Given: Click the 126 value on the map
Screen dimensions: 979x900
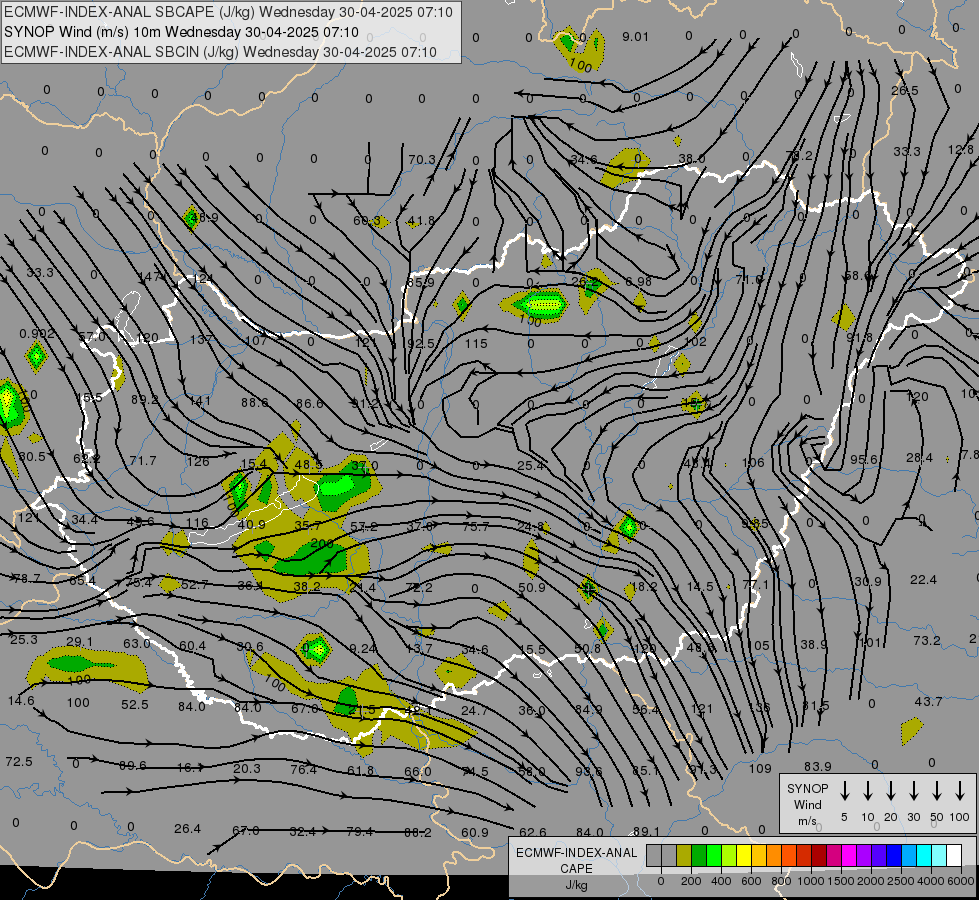Looking at the screenshot, I should (198, 462).
